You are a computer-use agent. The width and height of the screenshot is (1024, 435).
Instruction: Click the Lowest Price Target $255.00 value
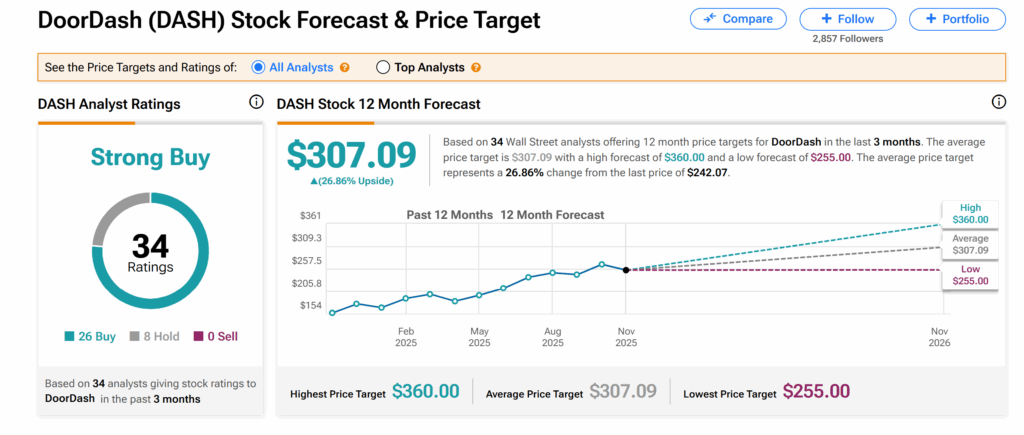point(816,392)
